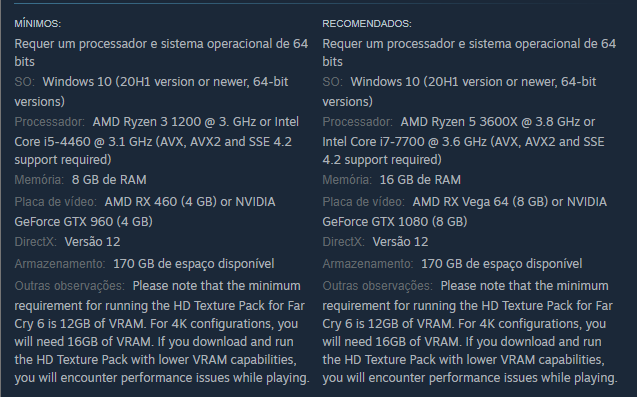Click the 8 GB de RAM text
The height and width of the screenshot is (397, 637).
(109, 180)
